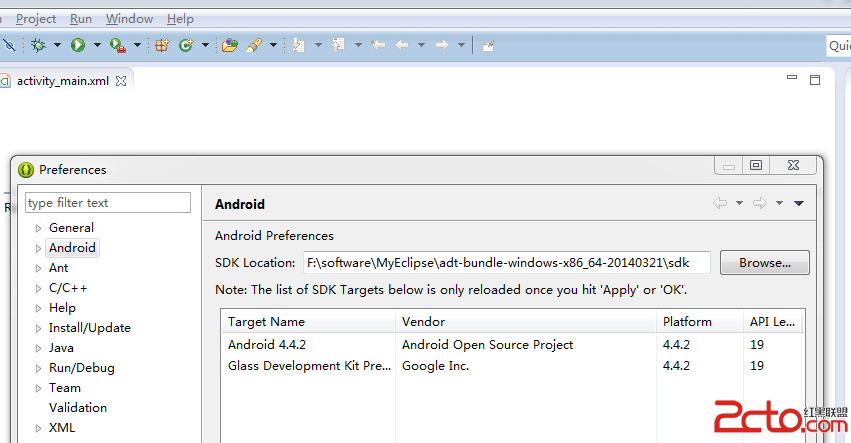The width and height of the screenshot is (851, 443).
Task: Open the Preferences forward history dropdown
Action: point(779,203)
